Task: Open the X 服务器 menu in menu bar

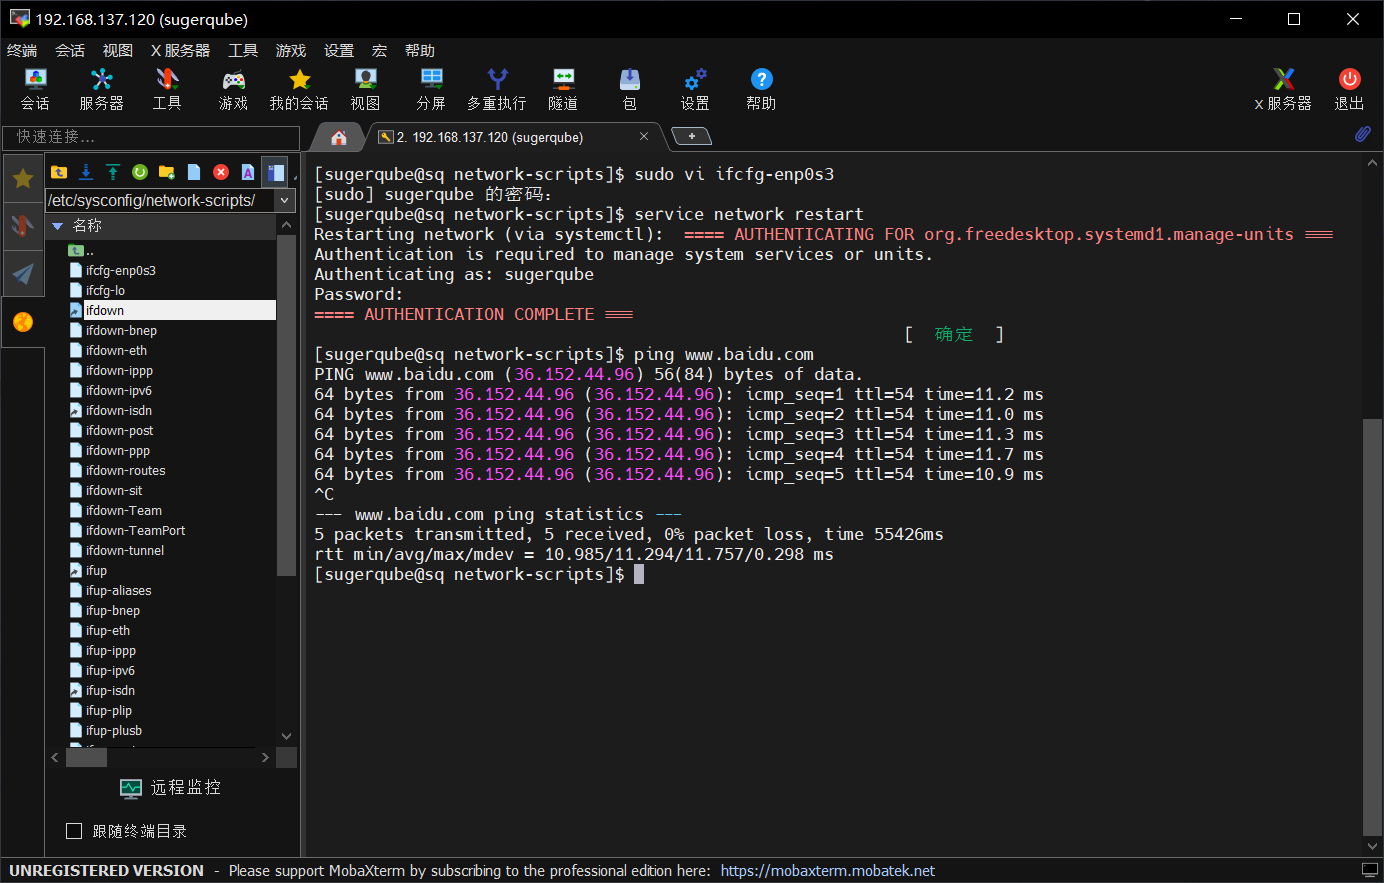Action: pyautogui.click(x=180, y=50)
